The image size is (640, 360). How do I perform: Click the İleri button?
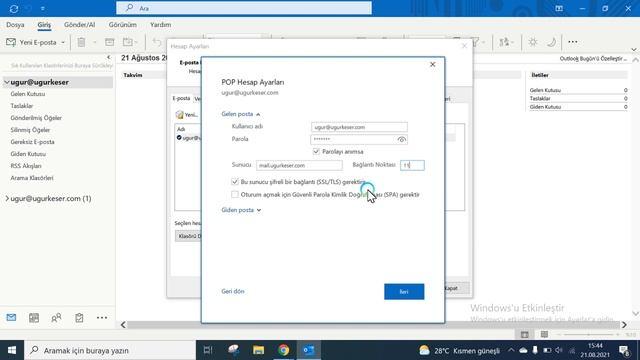(x=404, y=292)
